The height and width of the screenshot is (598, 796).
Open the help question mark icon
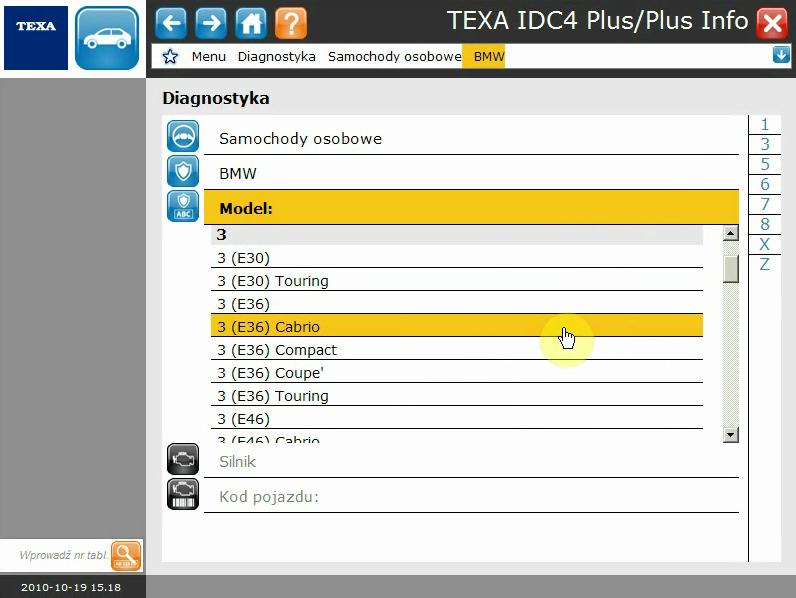[290, 22]
